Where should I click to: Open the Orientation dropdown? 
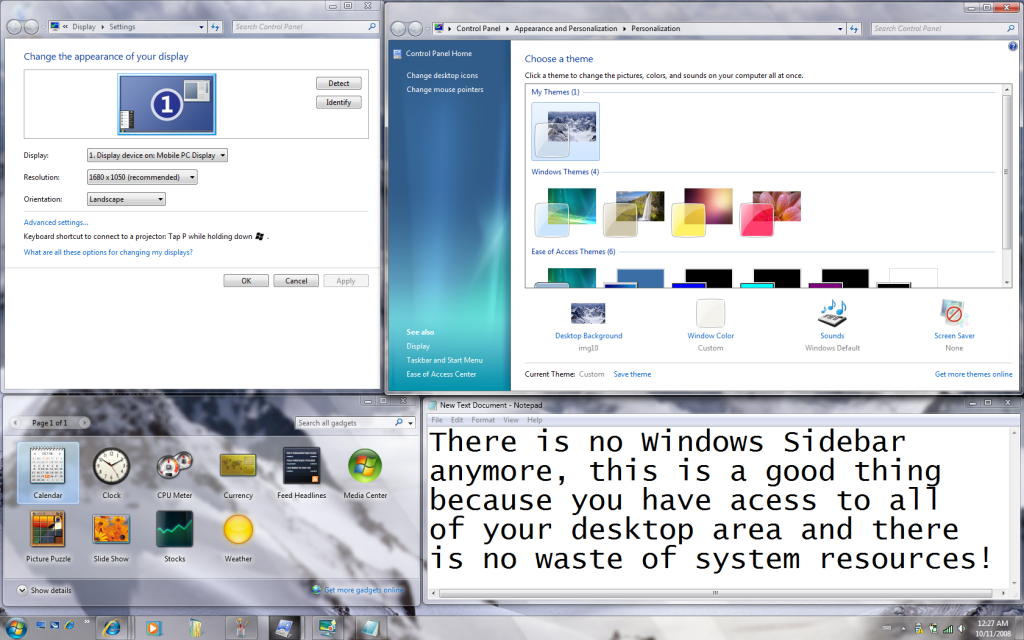point(126,199)
